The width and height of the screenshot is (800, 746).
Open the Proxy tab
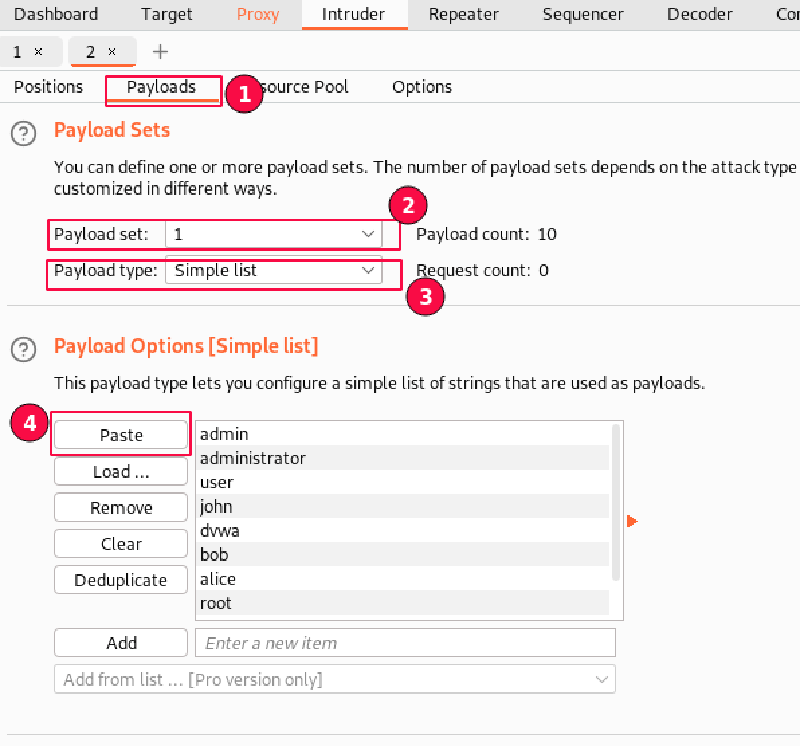[258, 14]
